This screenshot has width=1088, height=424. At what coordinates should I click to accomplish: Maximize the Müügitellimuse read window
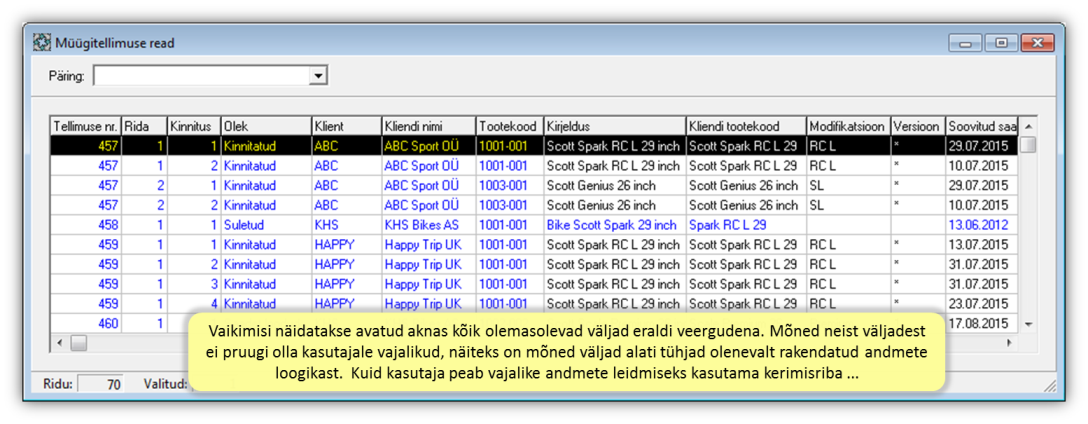[x=1001, y=43]
